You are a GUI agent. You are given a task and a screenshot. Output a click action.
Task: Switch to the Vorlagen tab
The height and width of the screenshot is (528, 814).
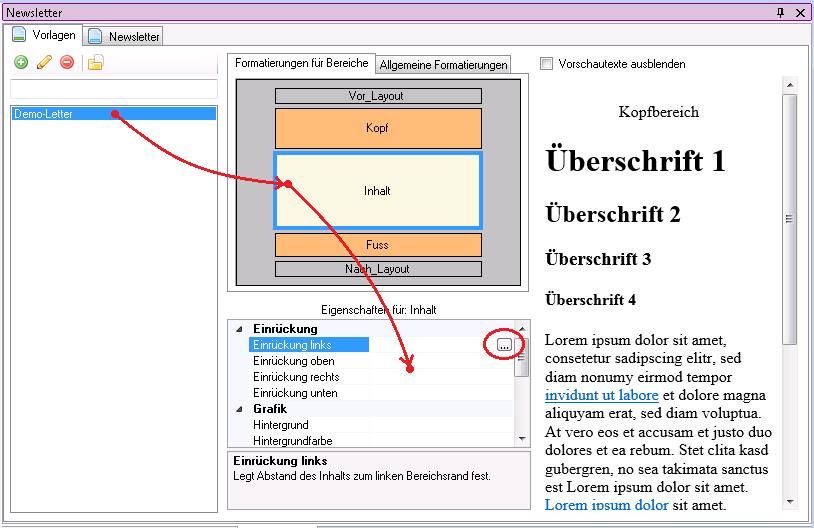(x=45, y=35)
